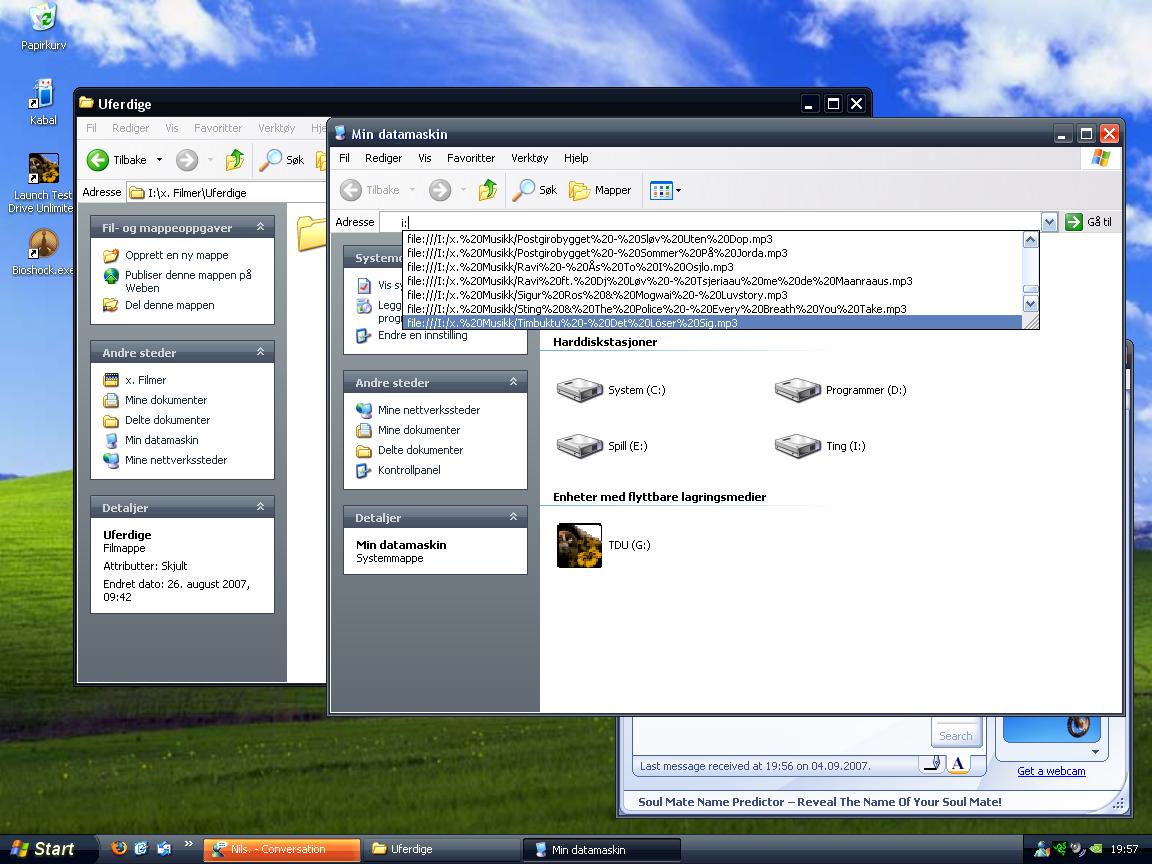Open the Spill (E:) drive
The width and height of the screenshot is (1152, 864).
[x=602, y=446]
